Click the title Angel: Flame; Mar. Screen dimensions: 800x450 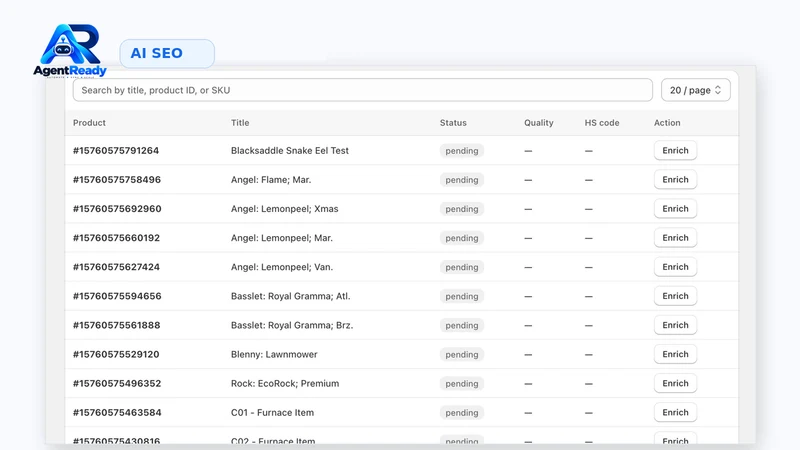click(271, 180)
